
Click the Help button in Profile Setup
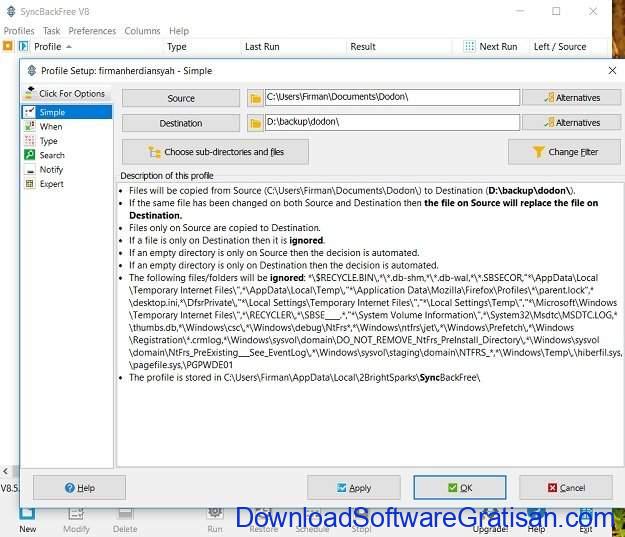point(79,488)
